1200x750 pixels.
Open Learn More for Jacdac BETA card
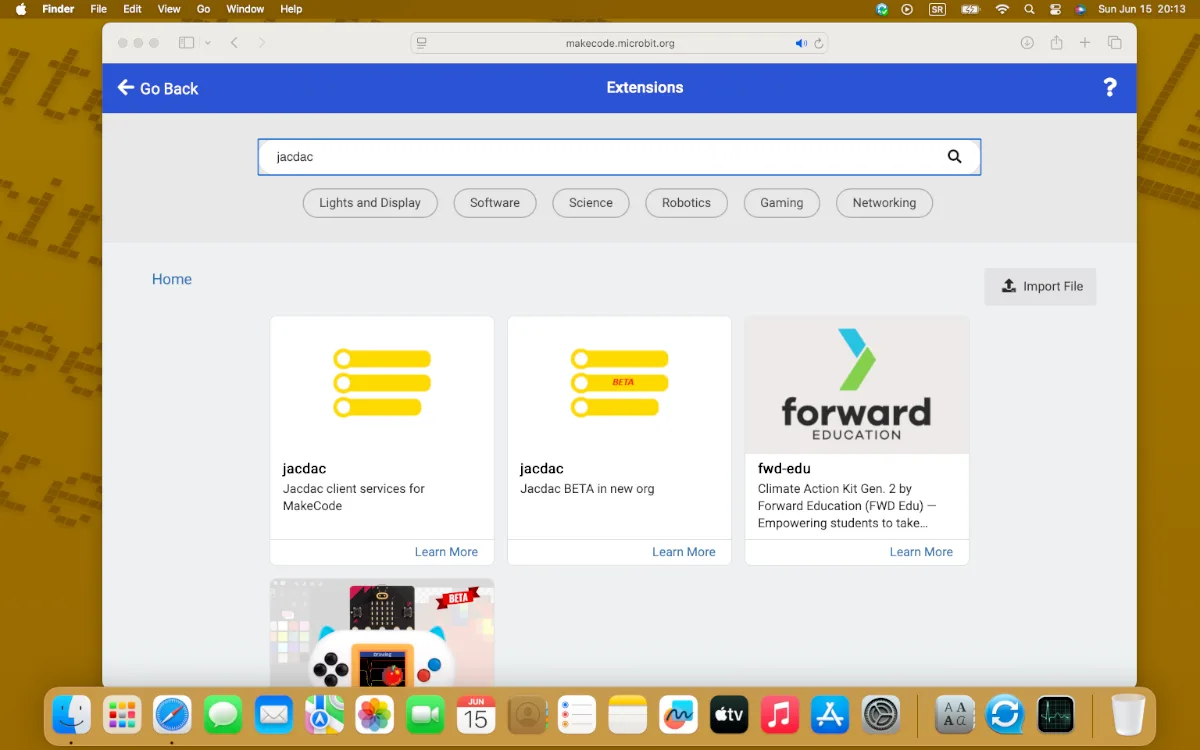pos(684,552)
